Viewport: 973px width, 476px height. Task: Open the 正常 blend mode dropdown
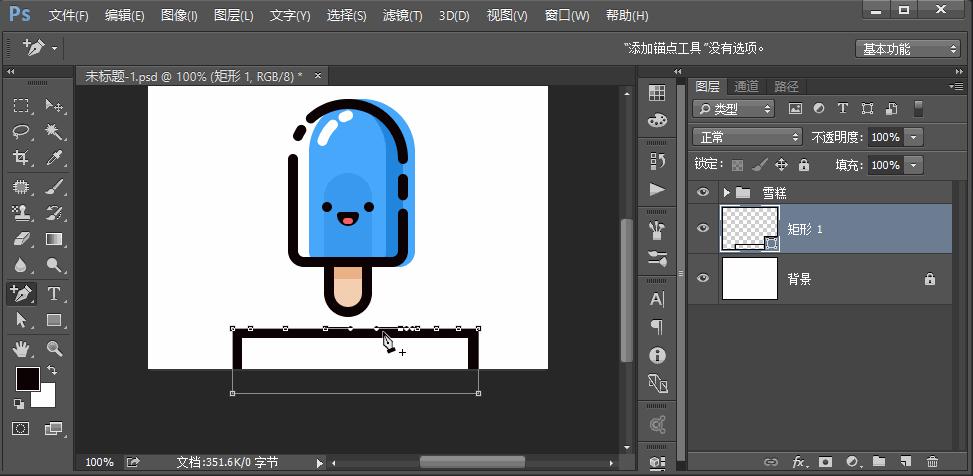tap(747, 137)
